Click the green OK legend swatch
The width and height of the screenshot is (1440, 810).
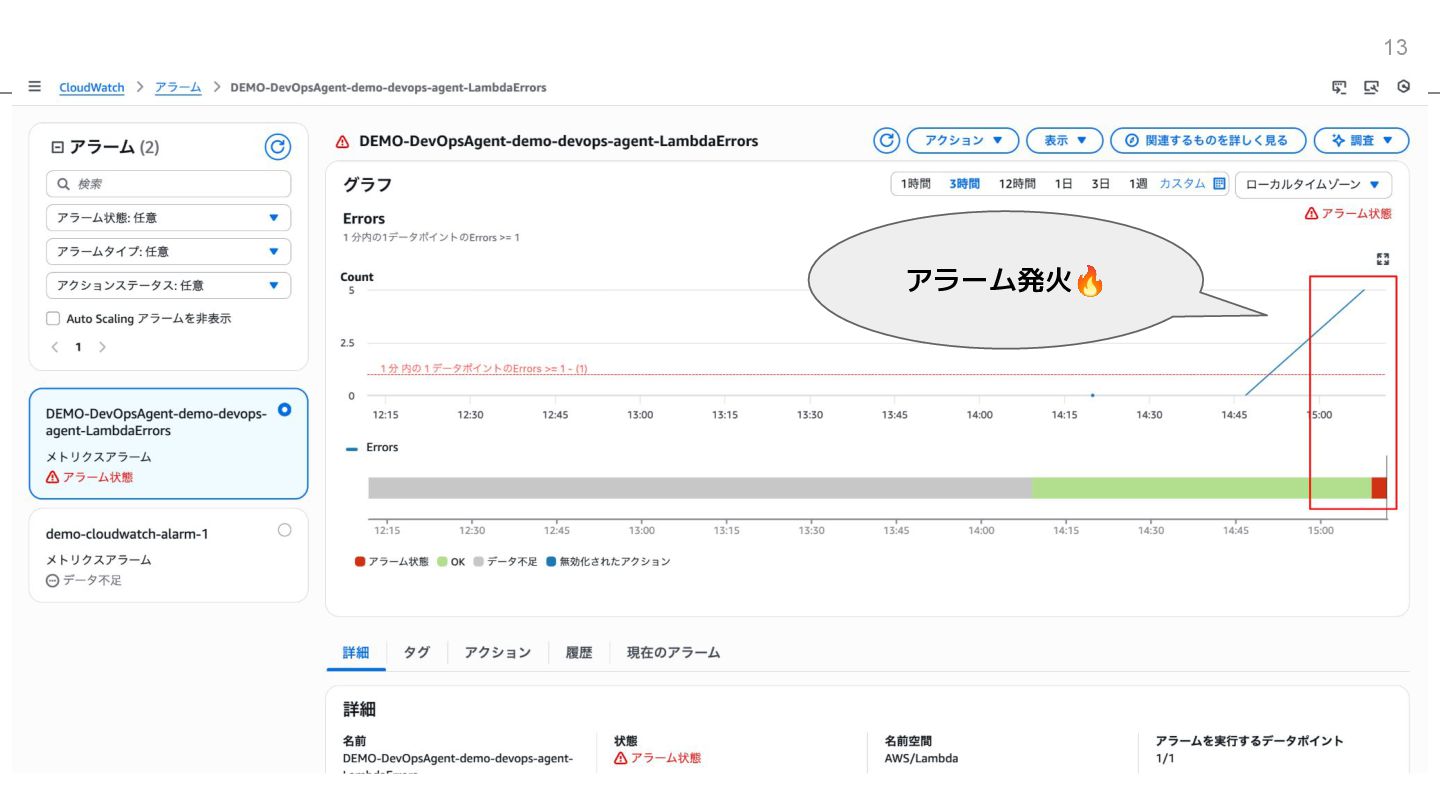442,562
